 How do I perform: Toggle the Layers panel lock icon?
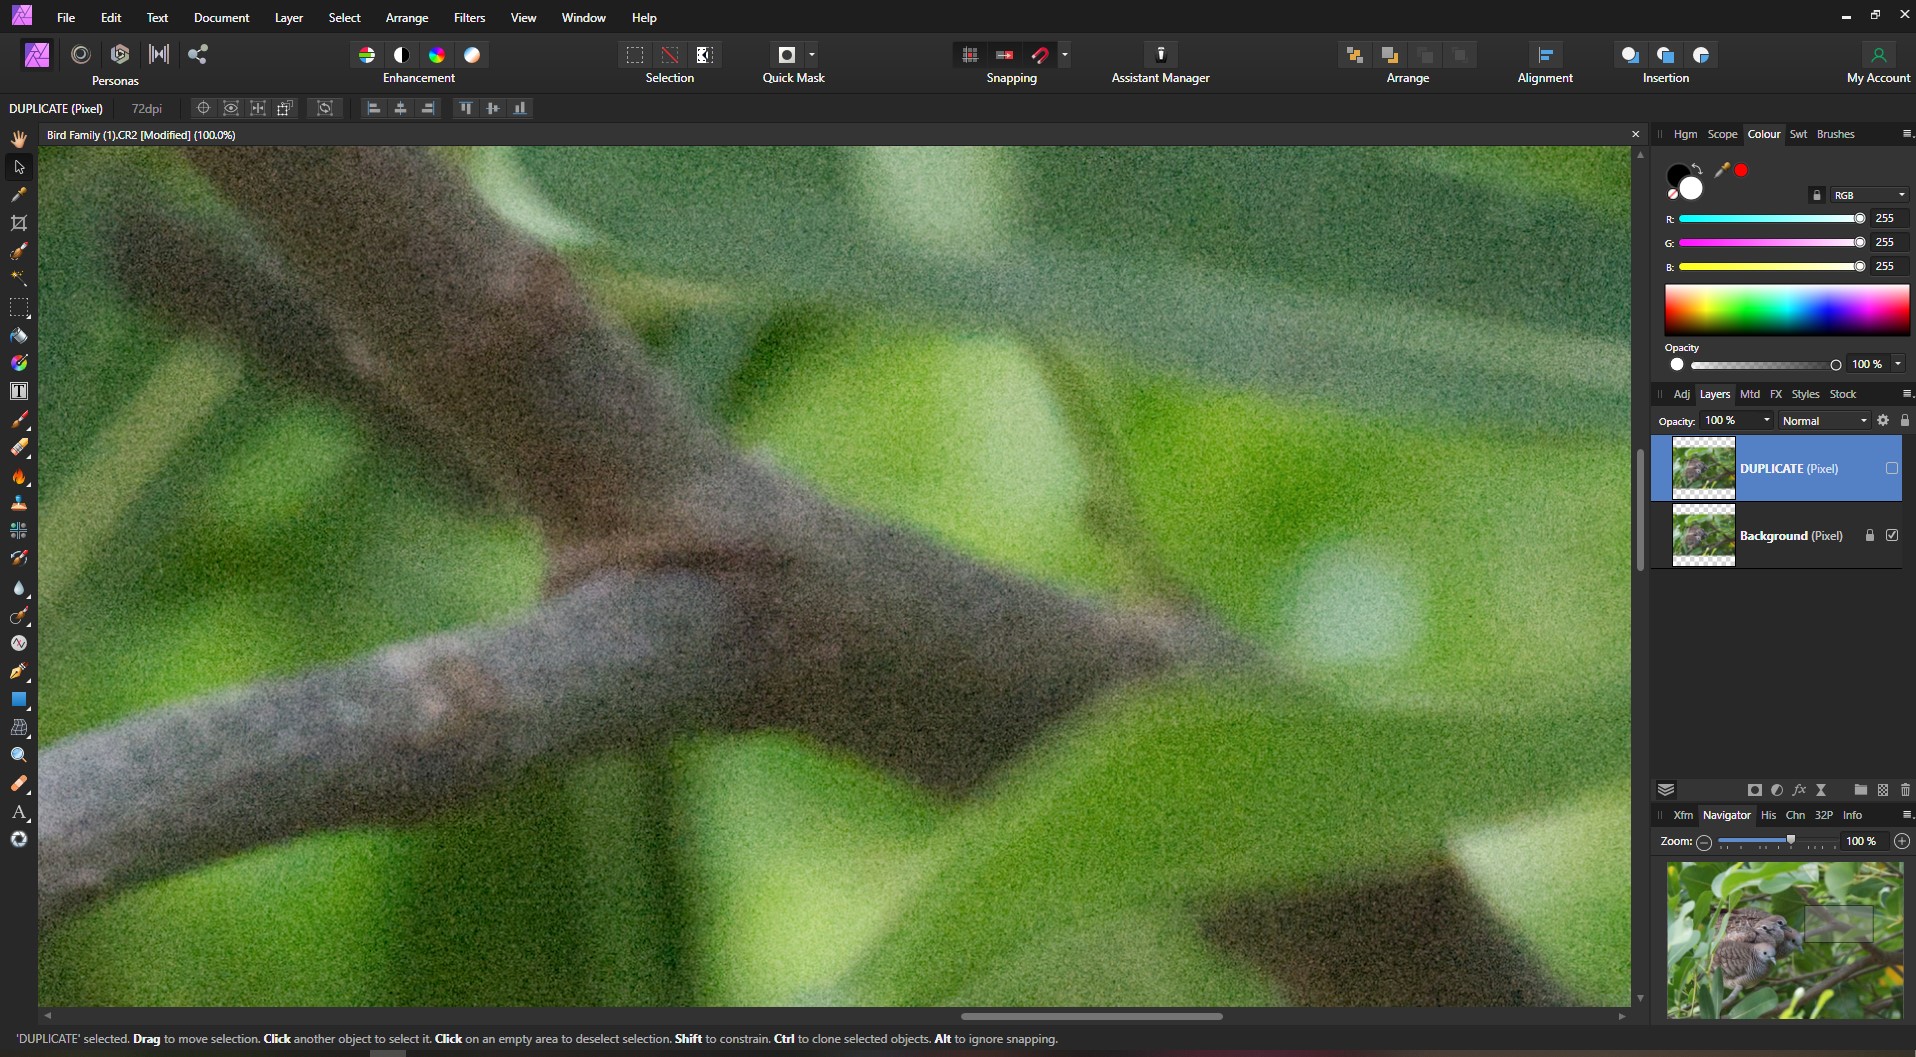(1904, 421)
